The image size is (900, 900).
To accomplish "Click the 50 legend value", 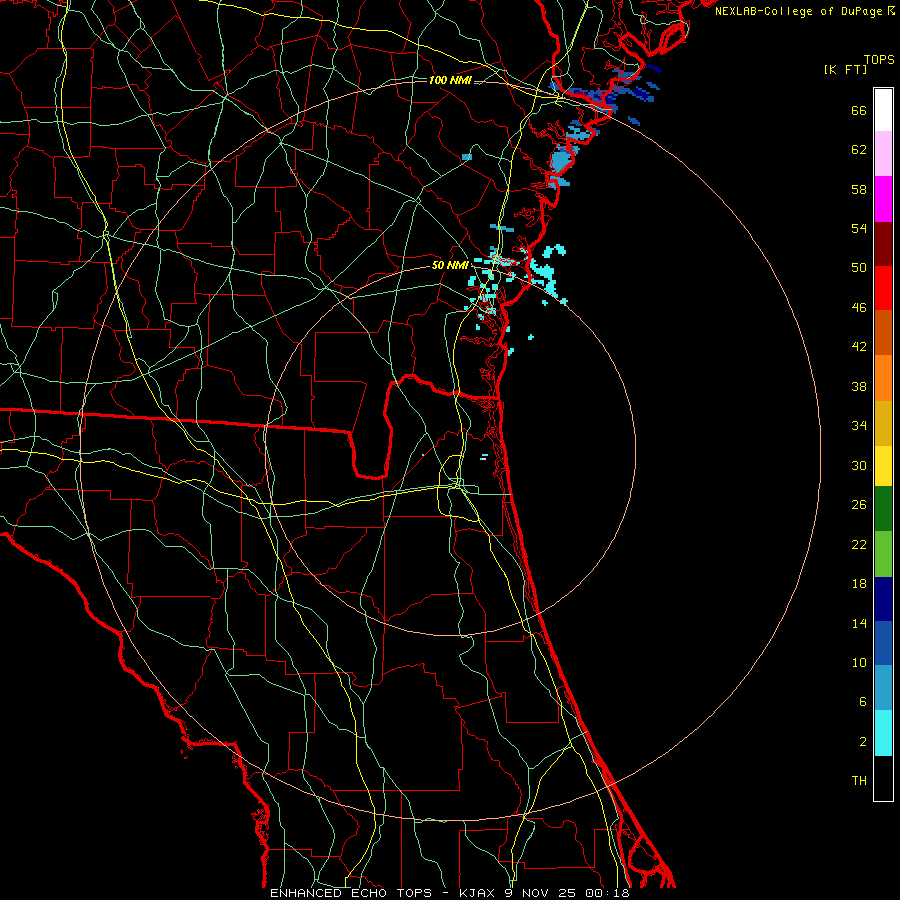I will pyautogui.click(x=859, y=267).
